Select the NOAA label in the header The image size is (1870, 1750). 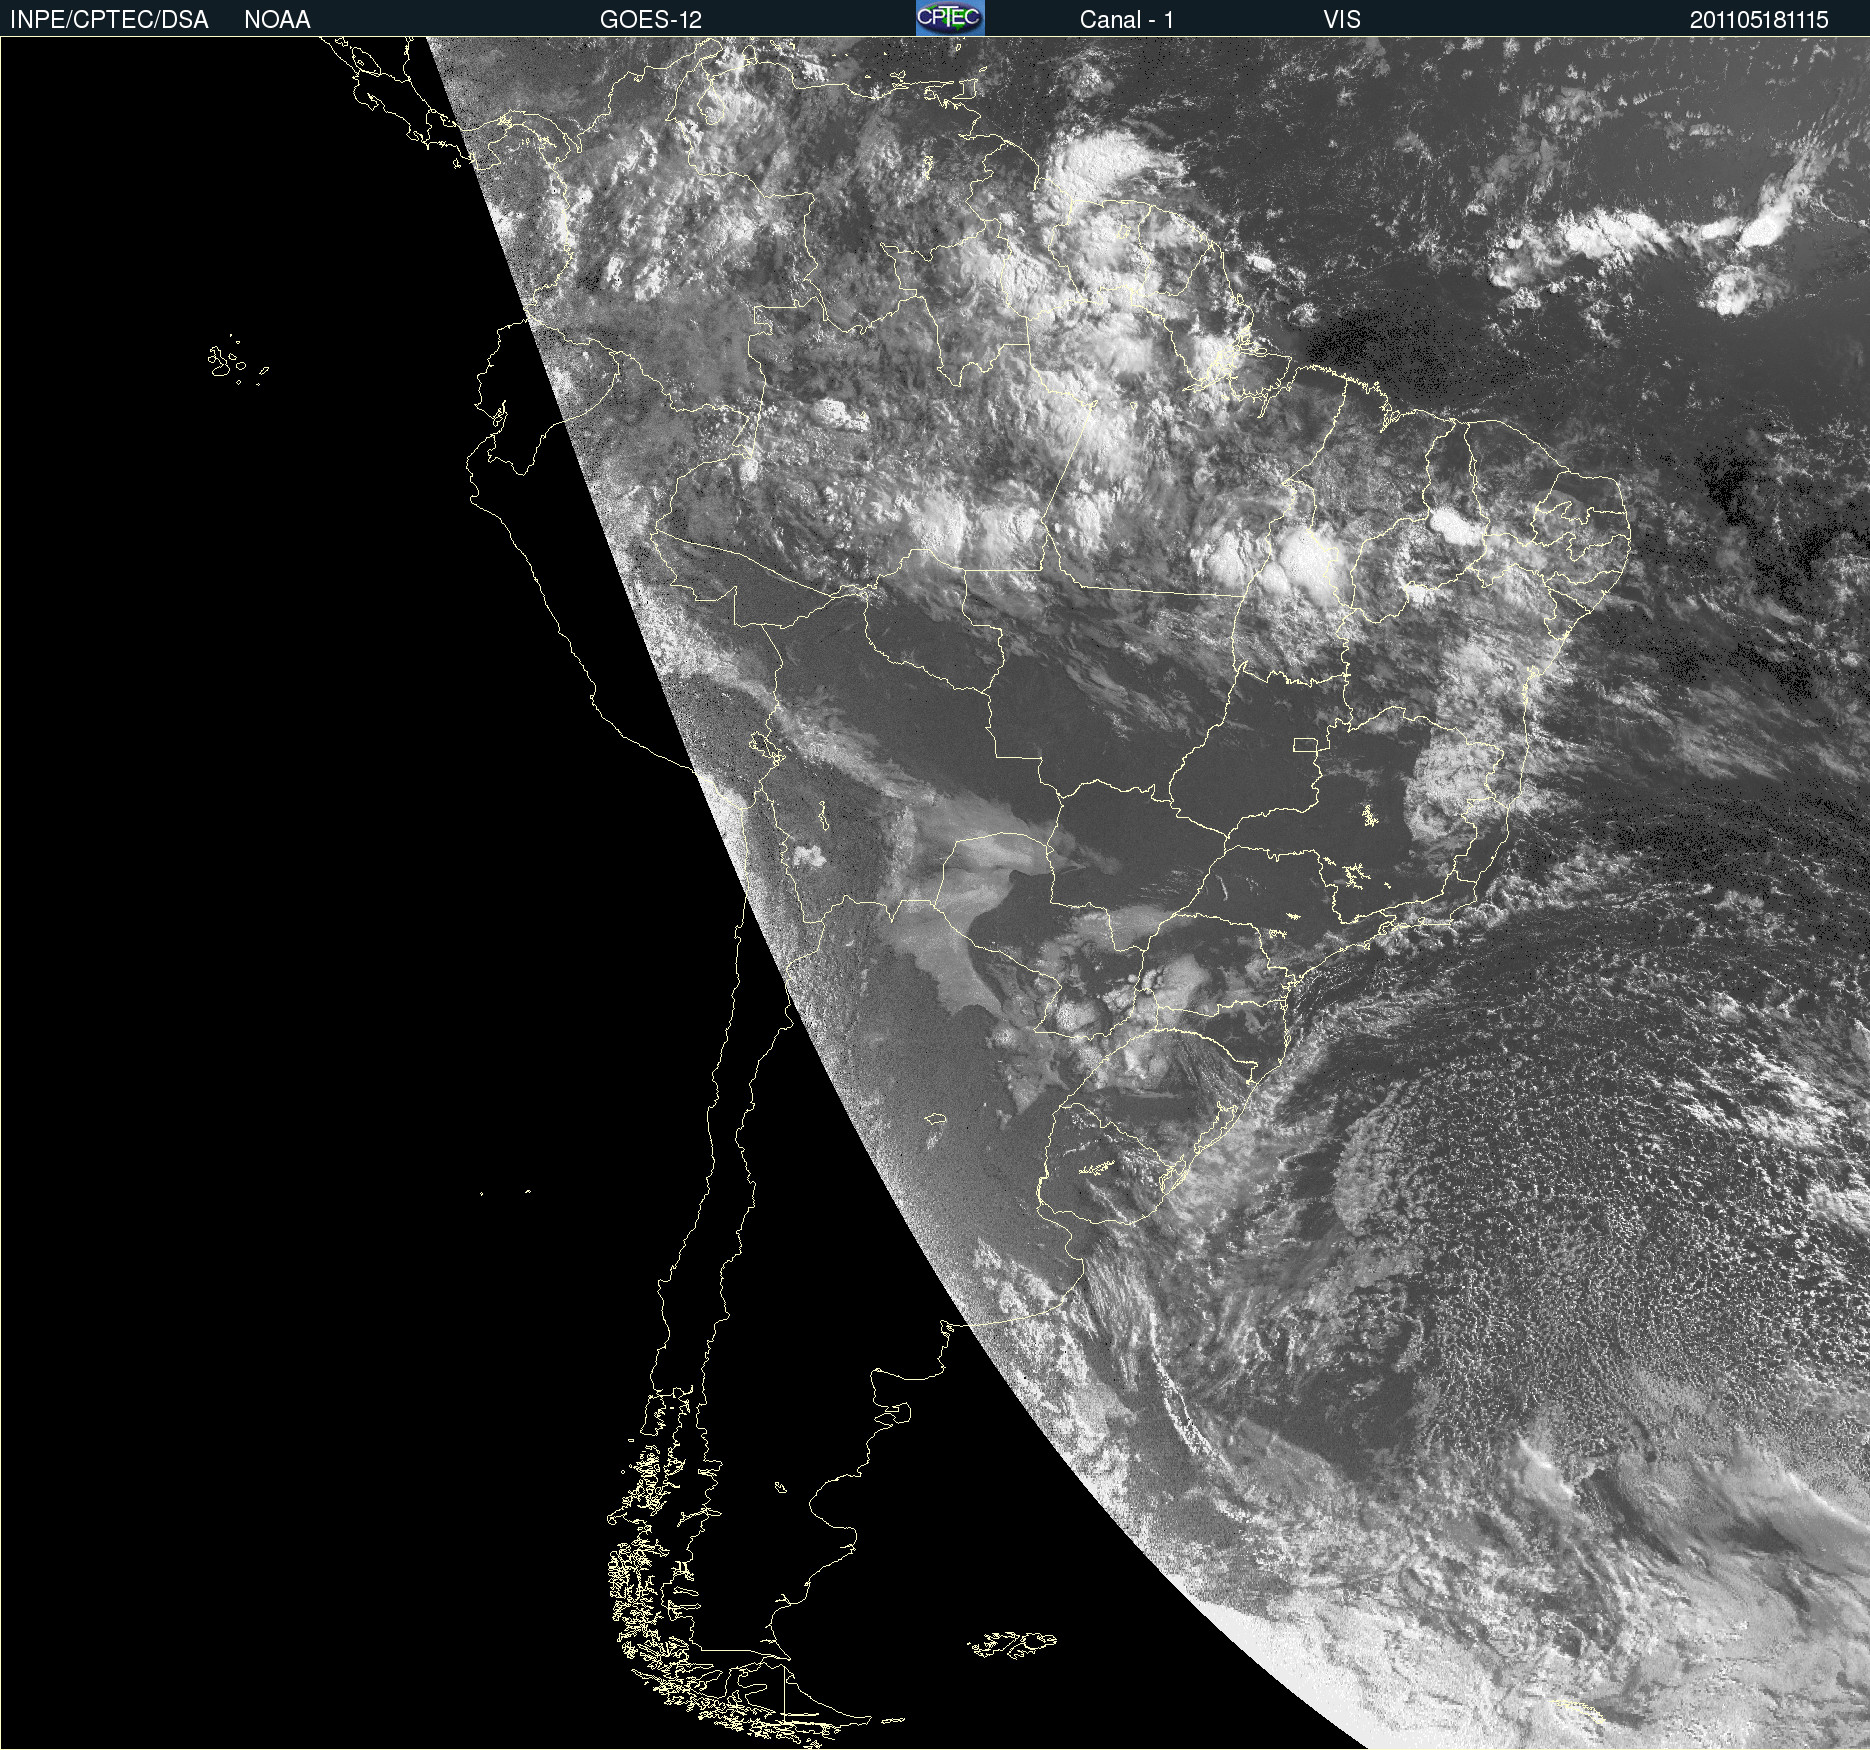click(277, 20)
